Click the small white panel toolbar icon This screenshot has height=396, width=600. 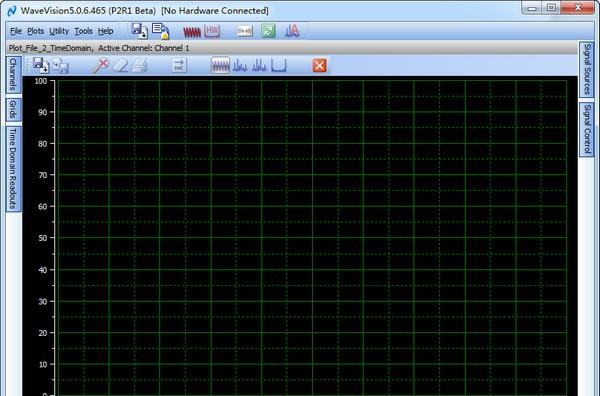(245, 31)
